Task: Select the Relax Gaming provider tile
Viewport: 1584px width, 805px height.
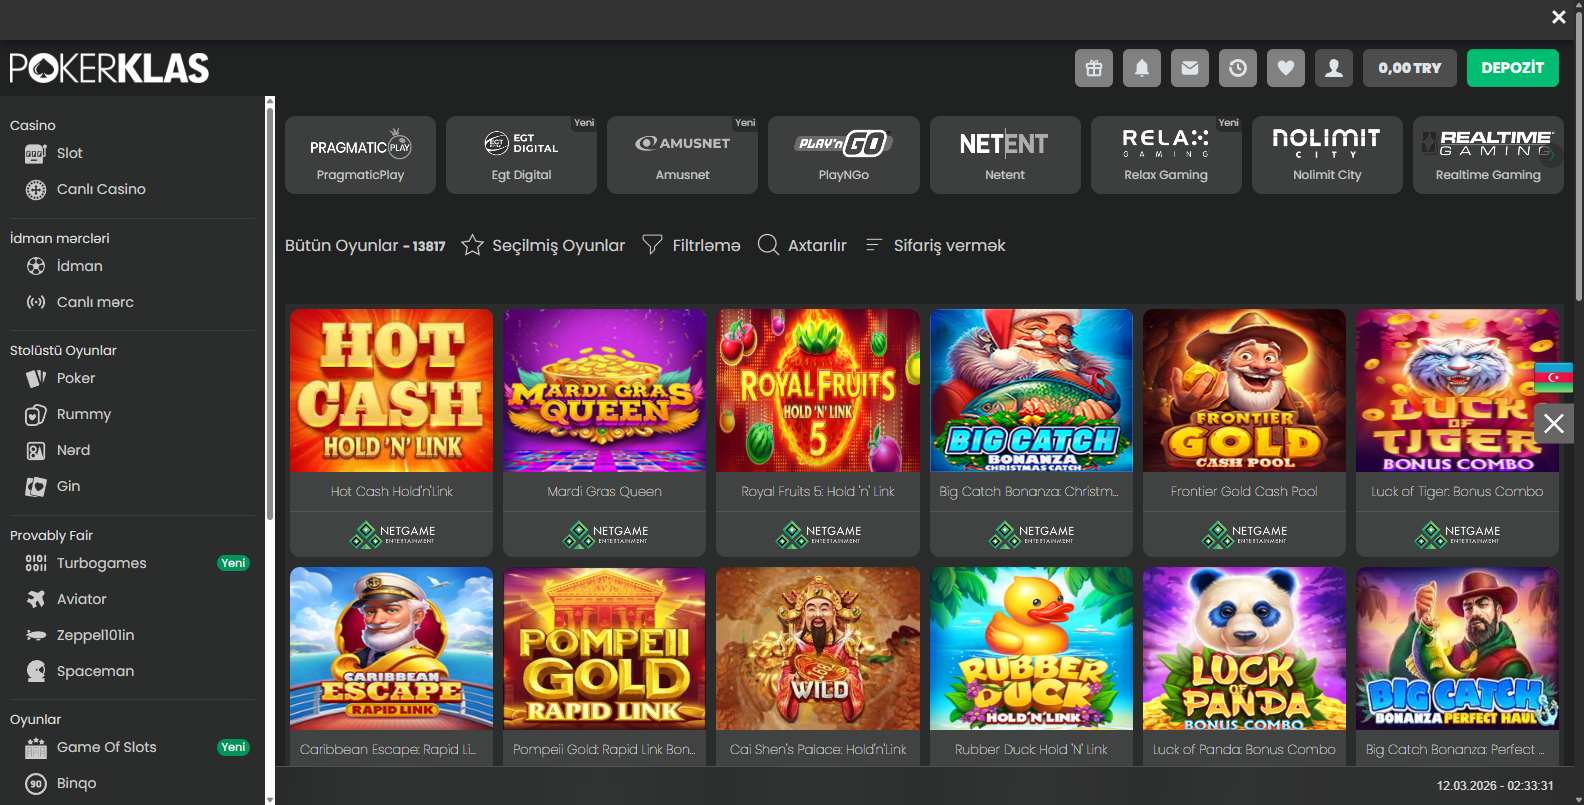Action: (1166, 155)
